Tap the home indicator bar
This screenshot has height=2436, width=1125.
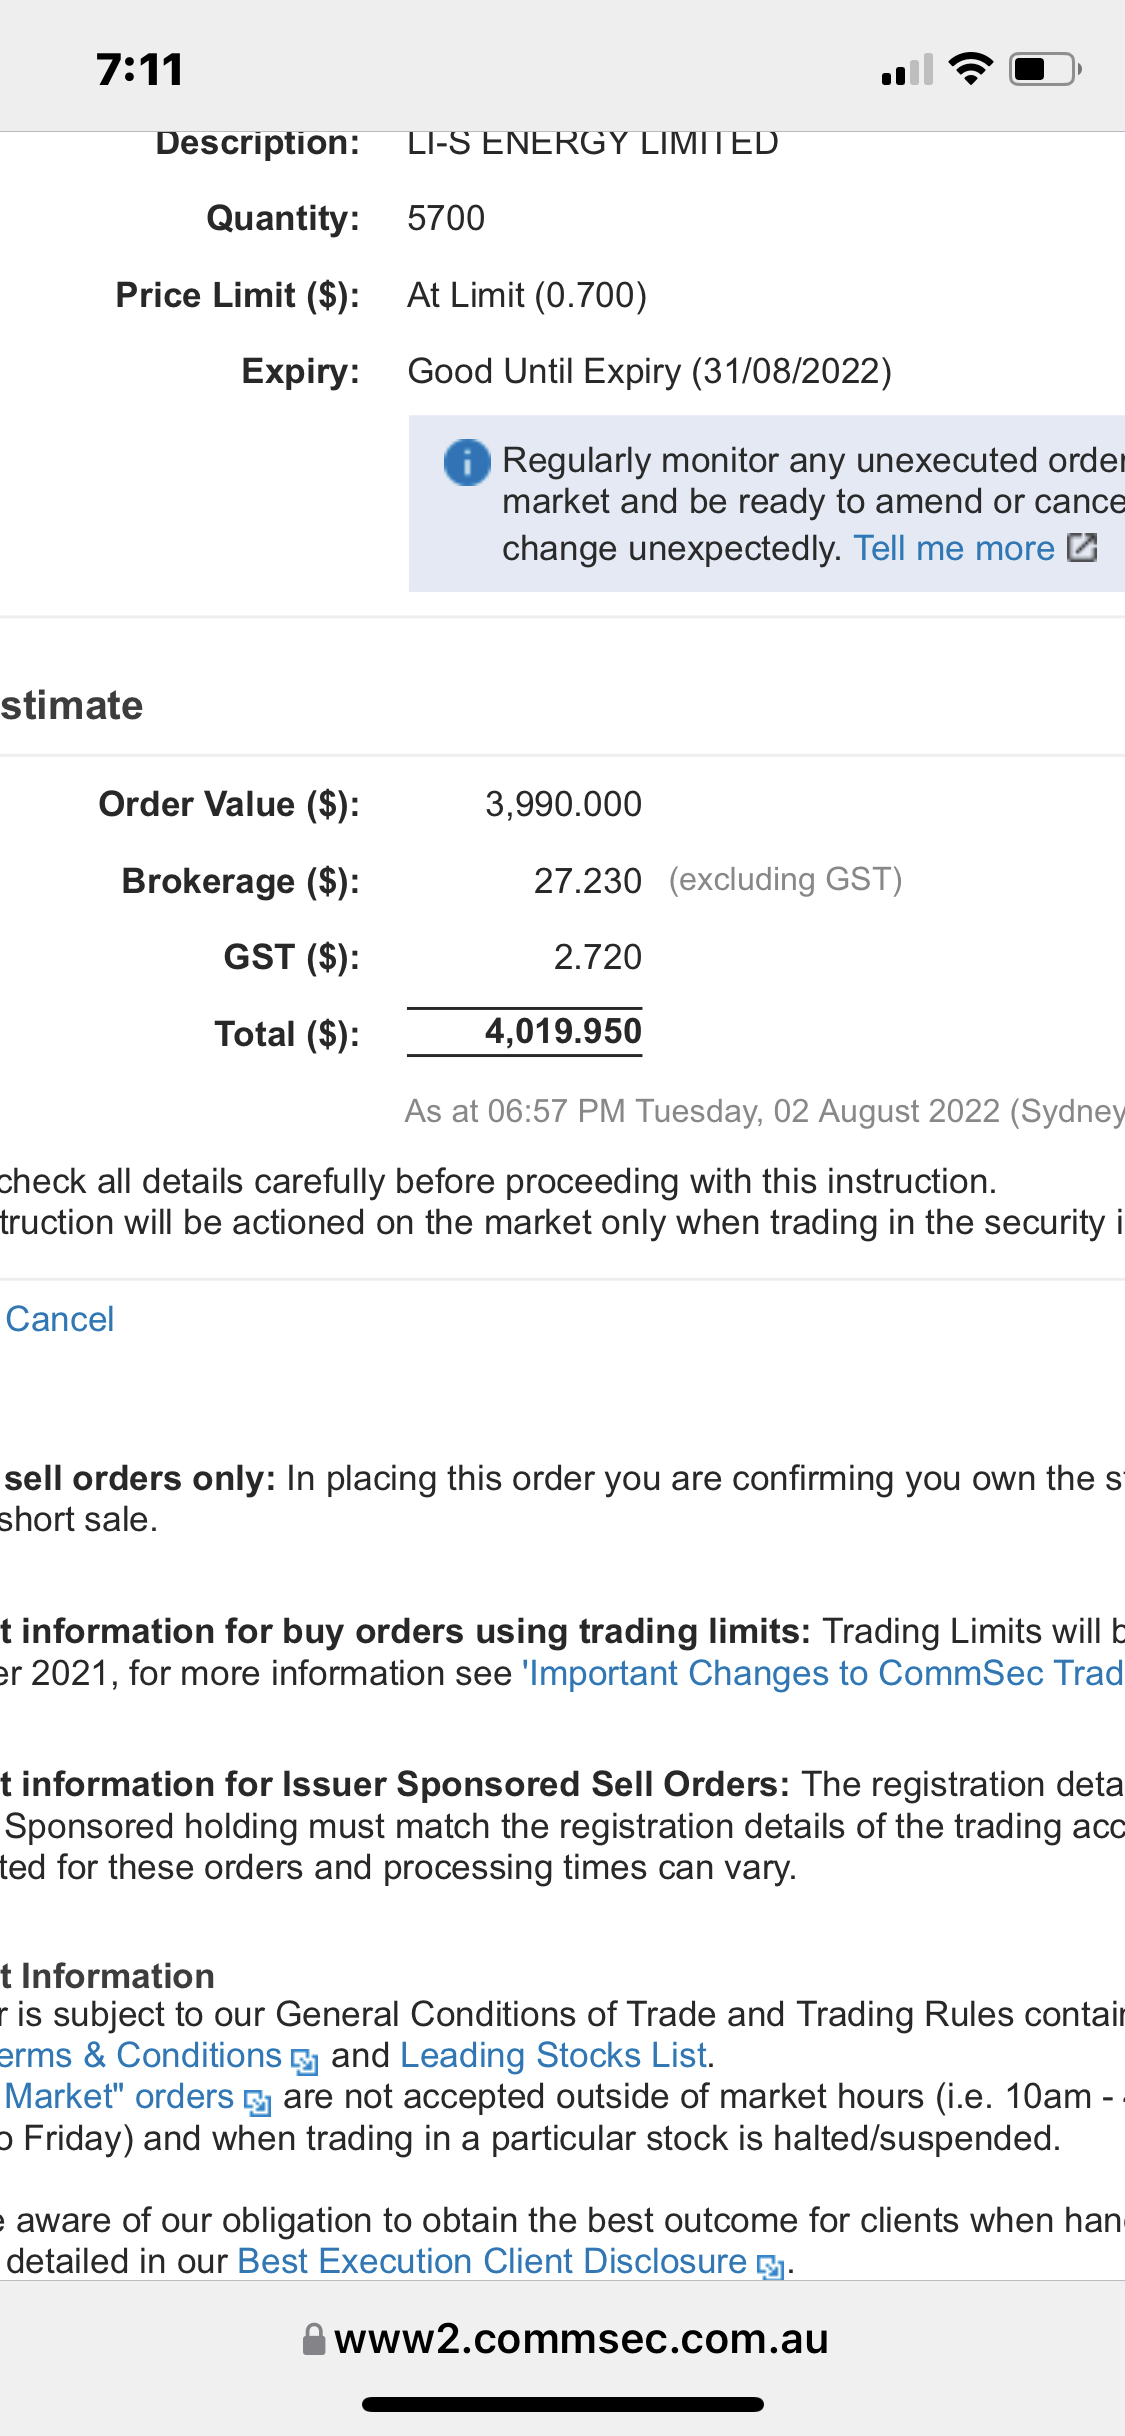563,2404
